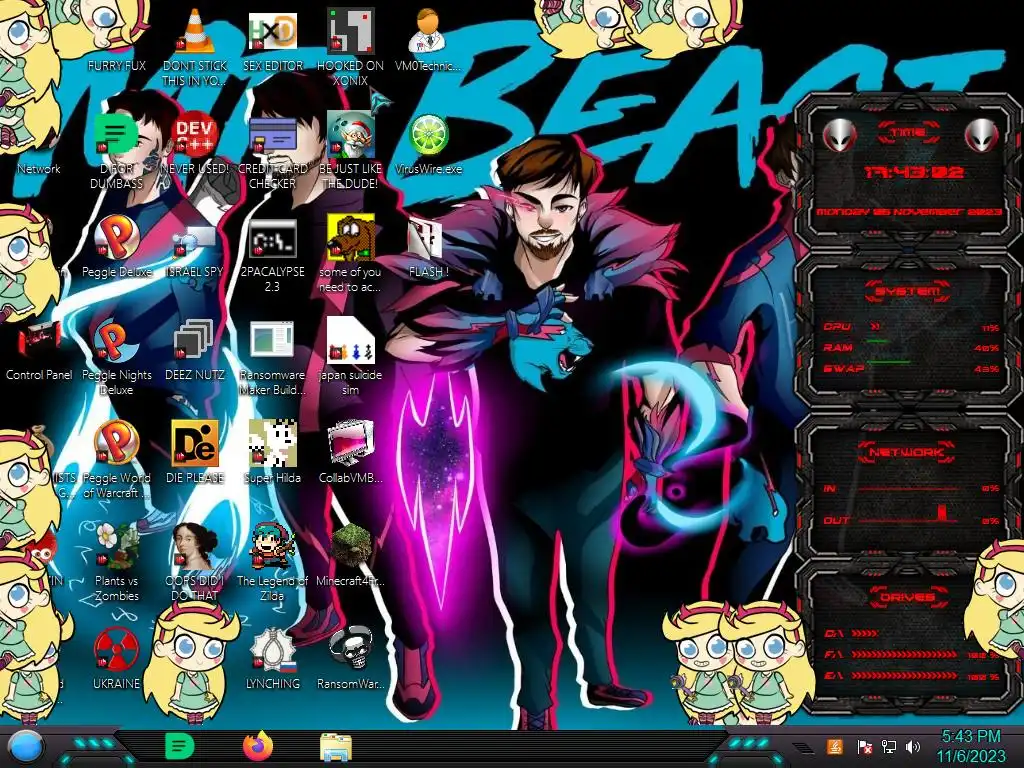Click the FURRY FUX desktop label
Viewport: 1024px width, 768px height.
[116, 65]
